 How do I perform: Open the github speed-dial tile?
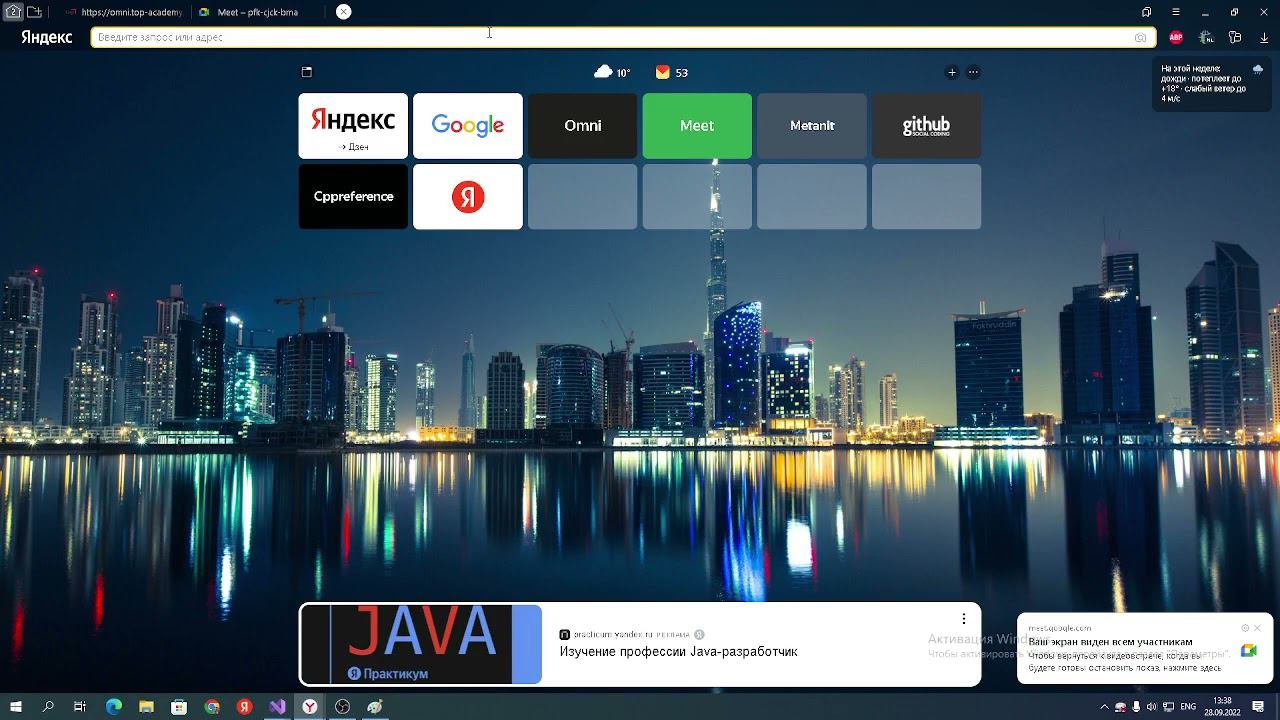(926, 126)
